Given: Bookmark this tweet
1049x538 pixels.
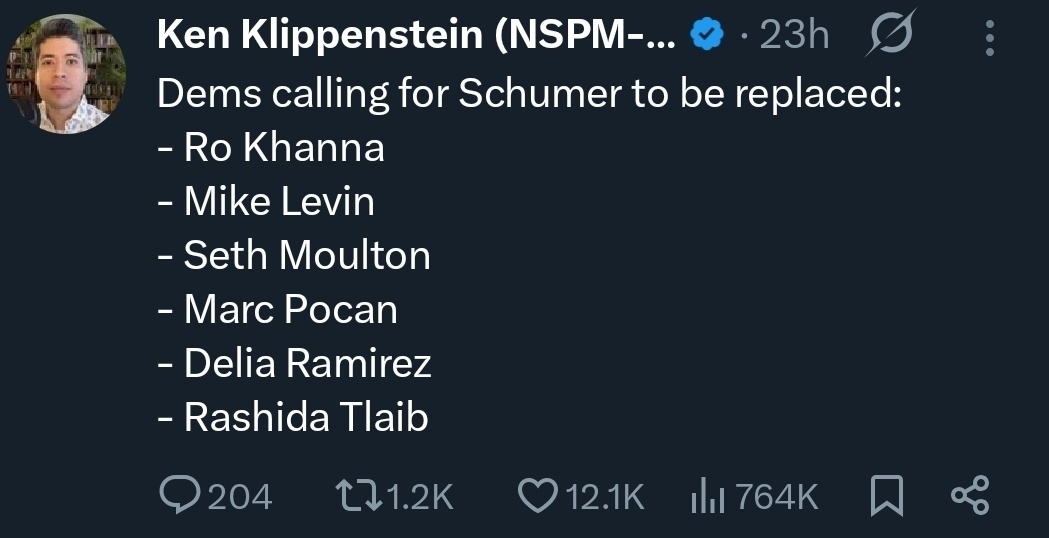Looking at the screenshot, I should (x=886, y=496).
